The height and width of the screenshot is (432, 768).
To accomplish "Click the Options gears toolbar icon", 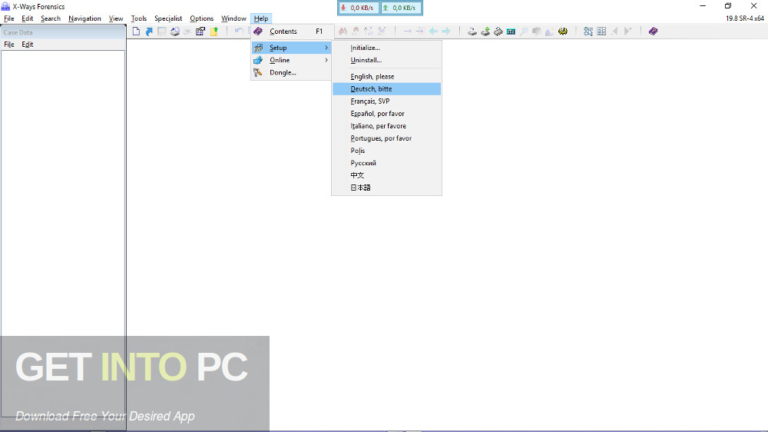I will point(588,31).
